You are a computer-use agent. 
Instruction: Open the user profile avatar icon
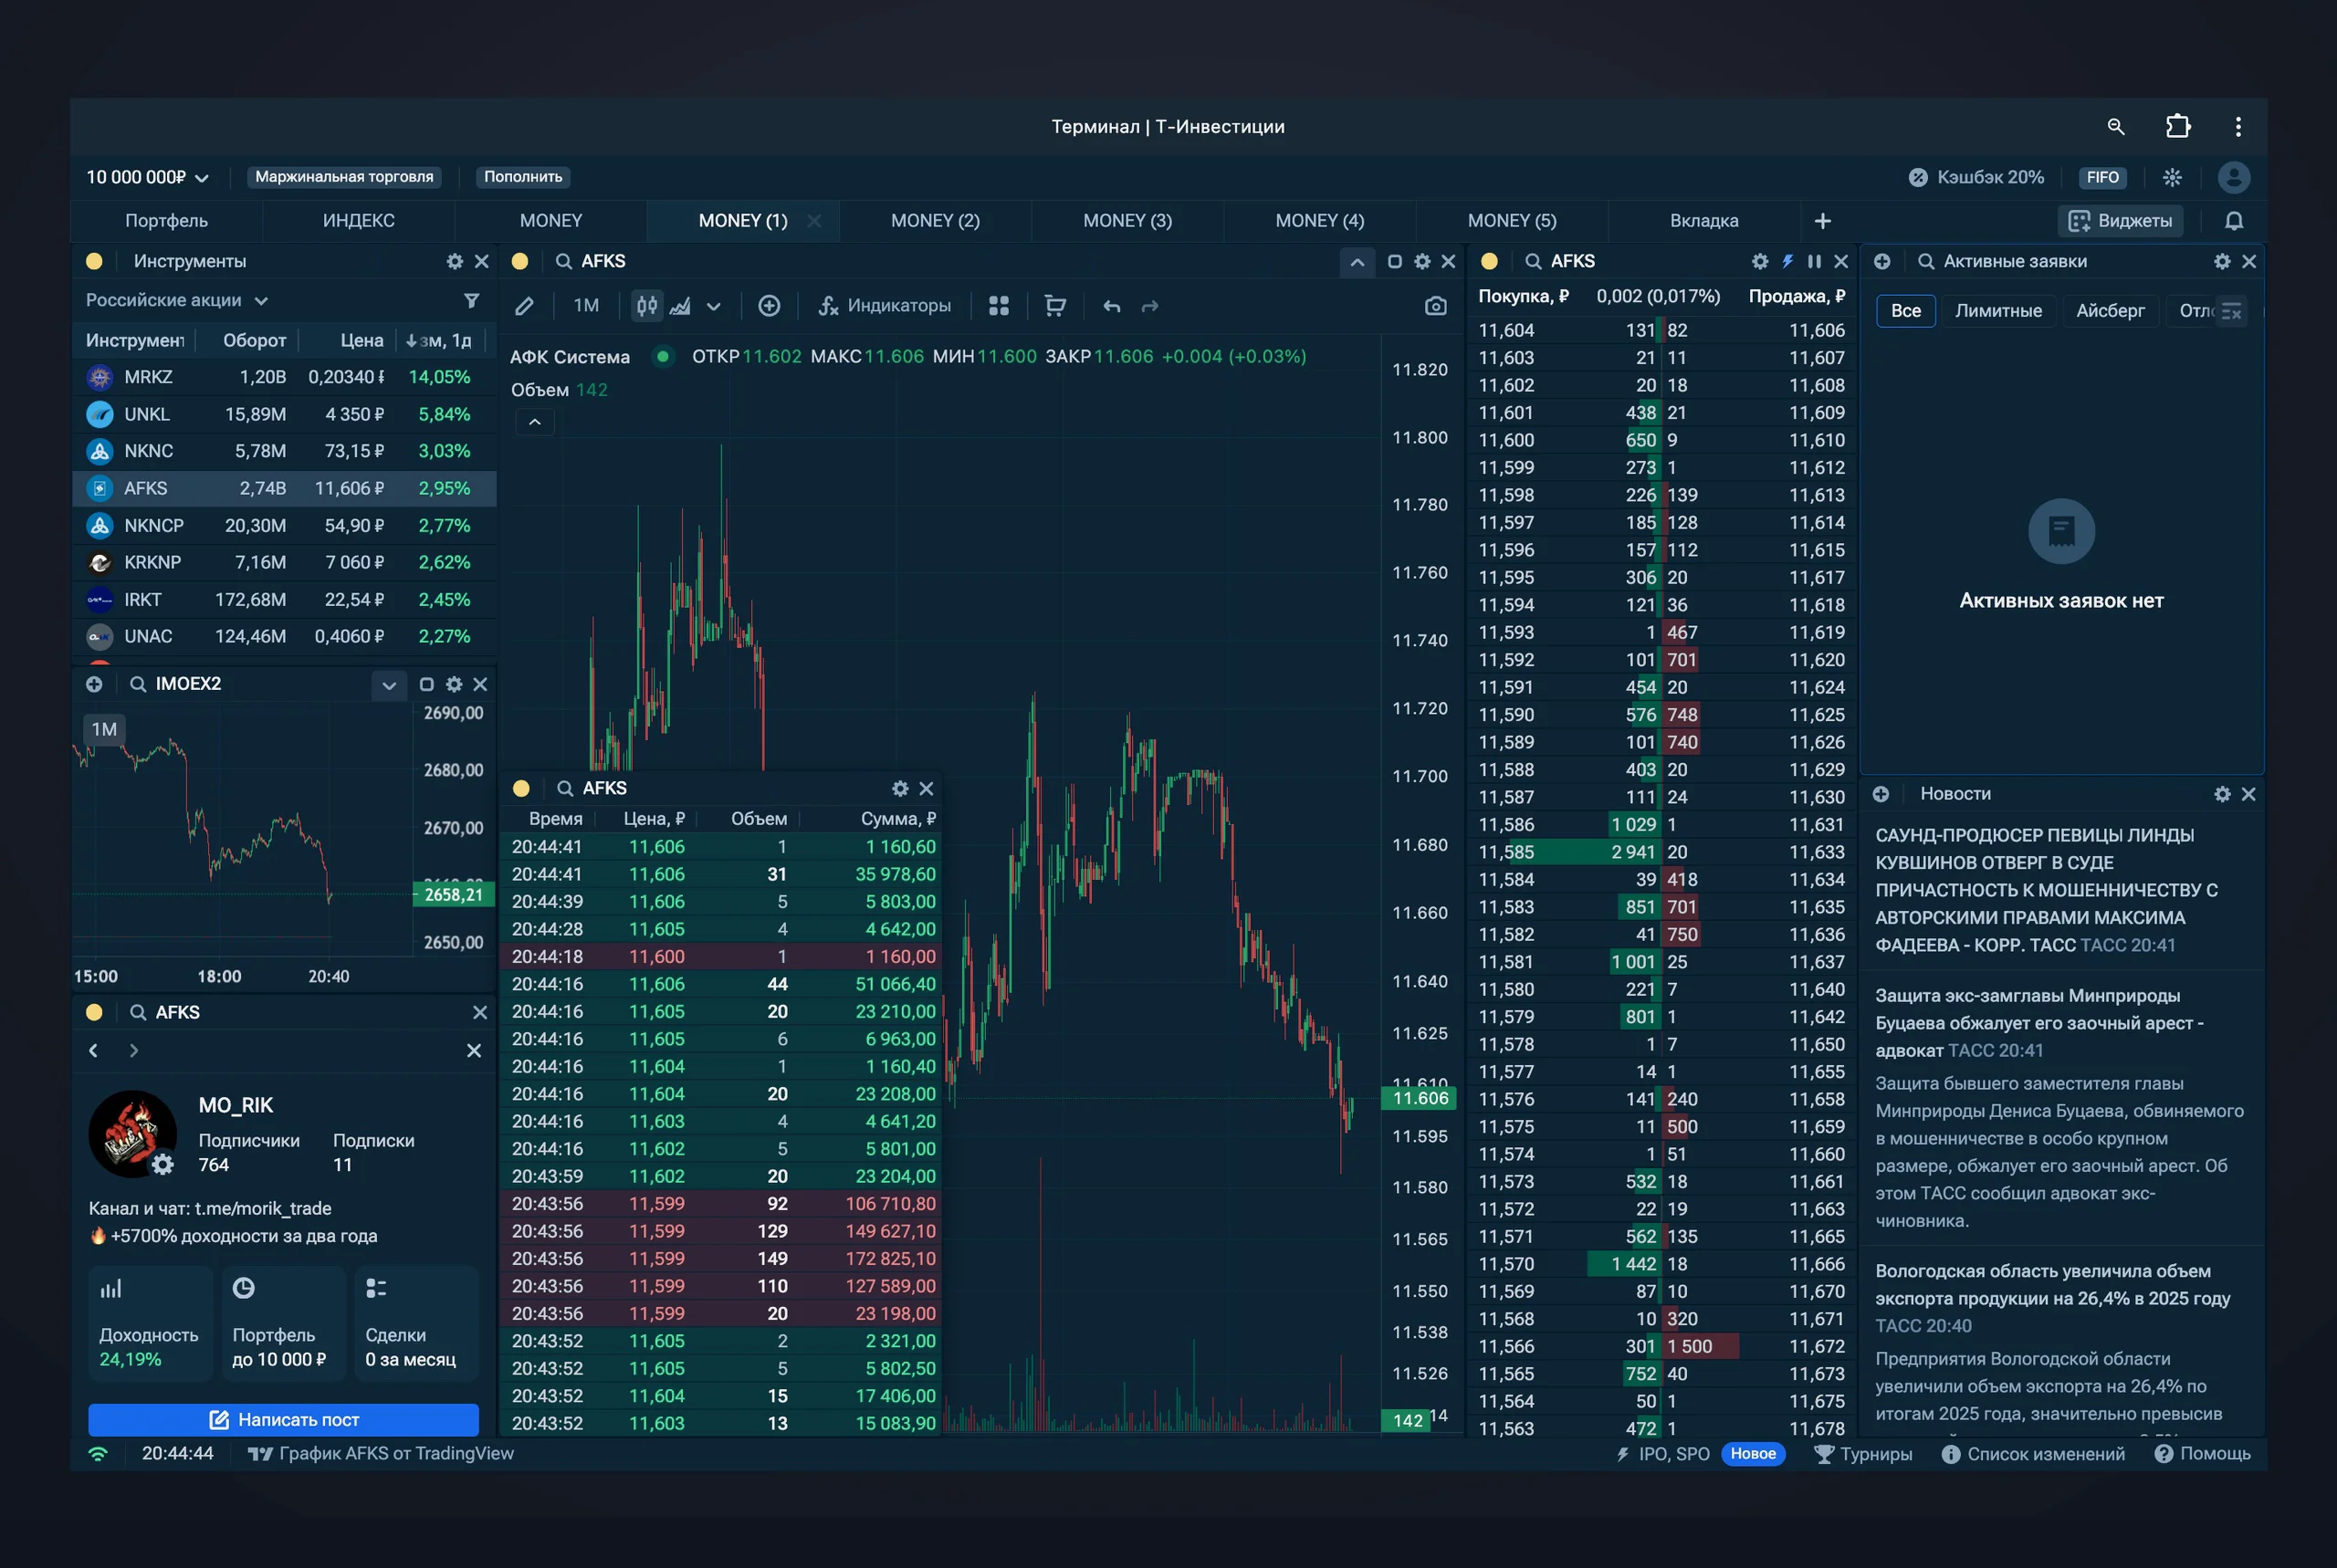tap(2234, 177)
